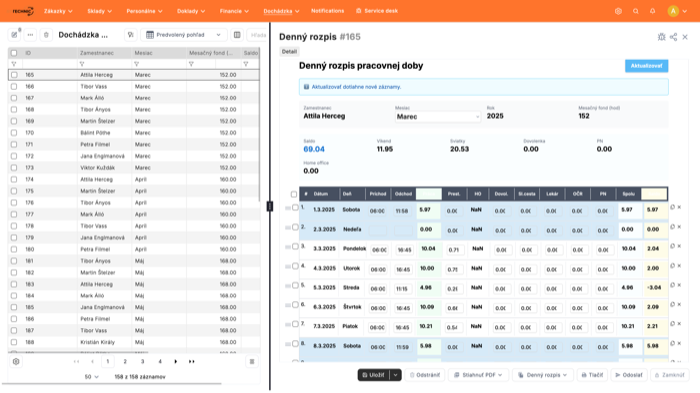Click the hamburger menu icon at list bottom
This screenshot has height=393, width=700.
(x=252, y=362)
